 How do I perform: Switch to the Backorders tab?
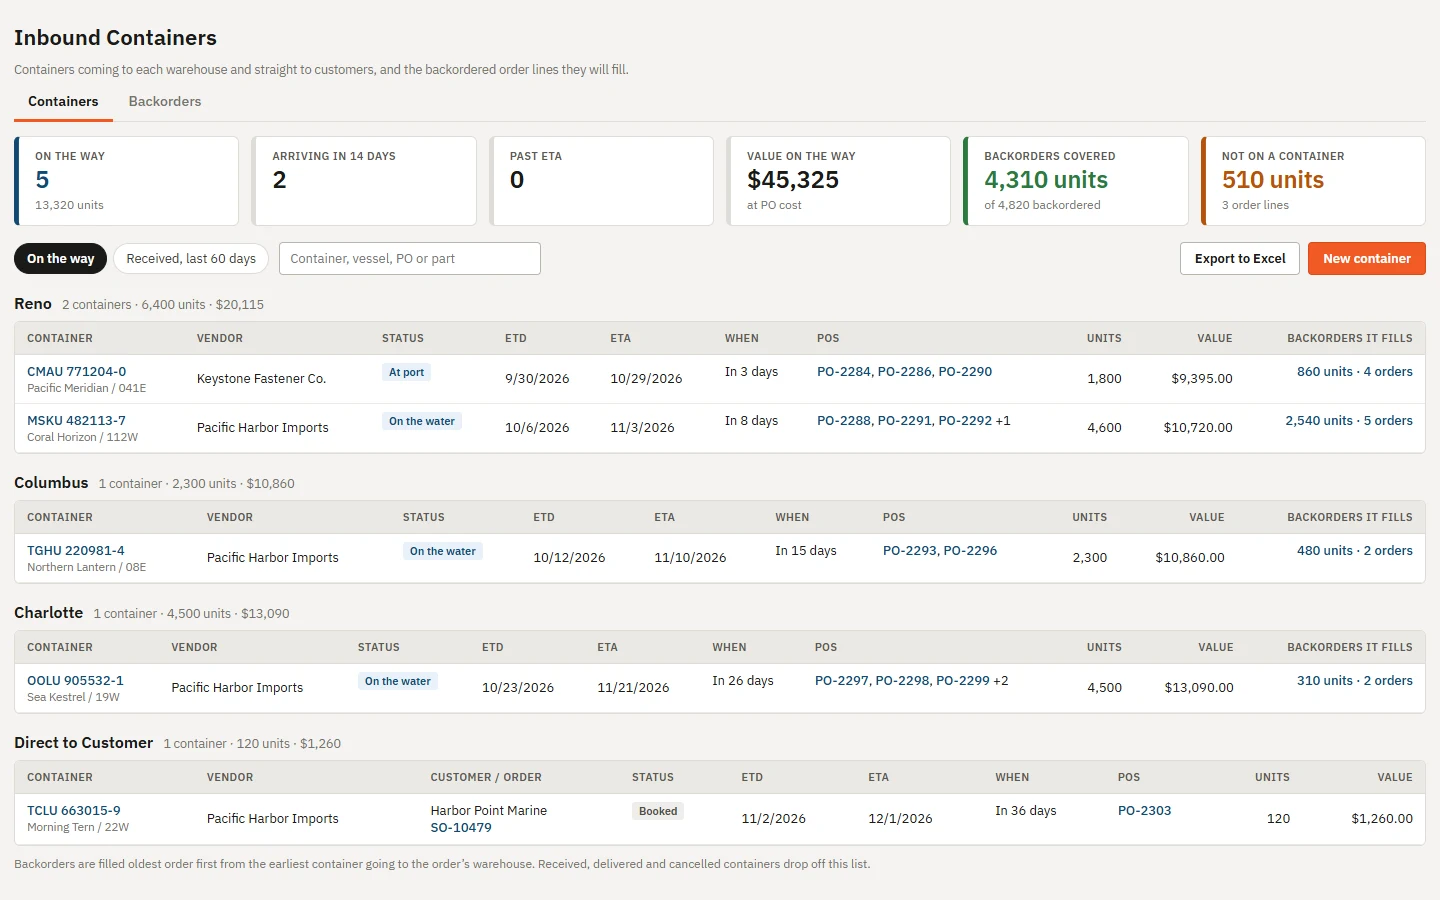coord(165,101)
